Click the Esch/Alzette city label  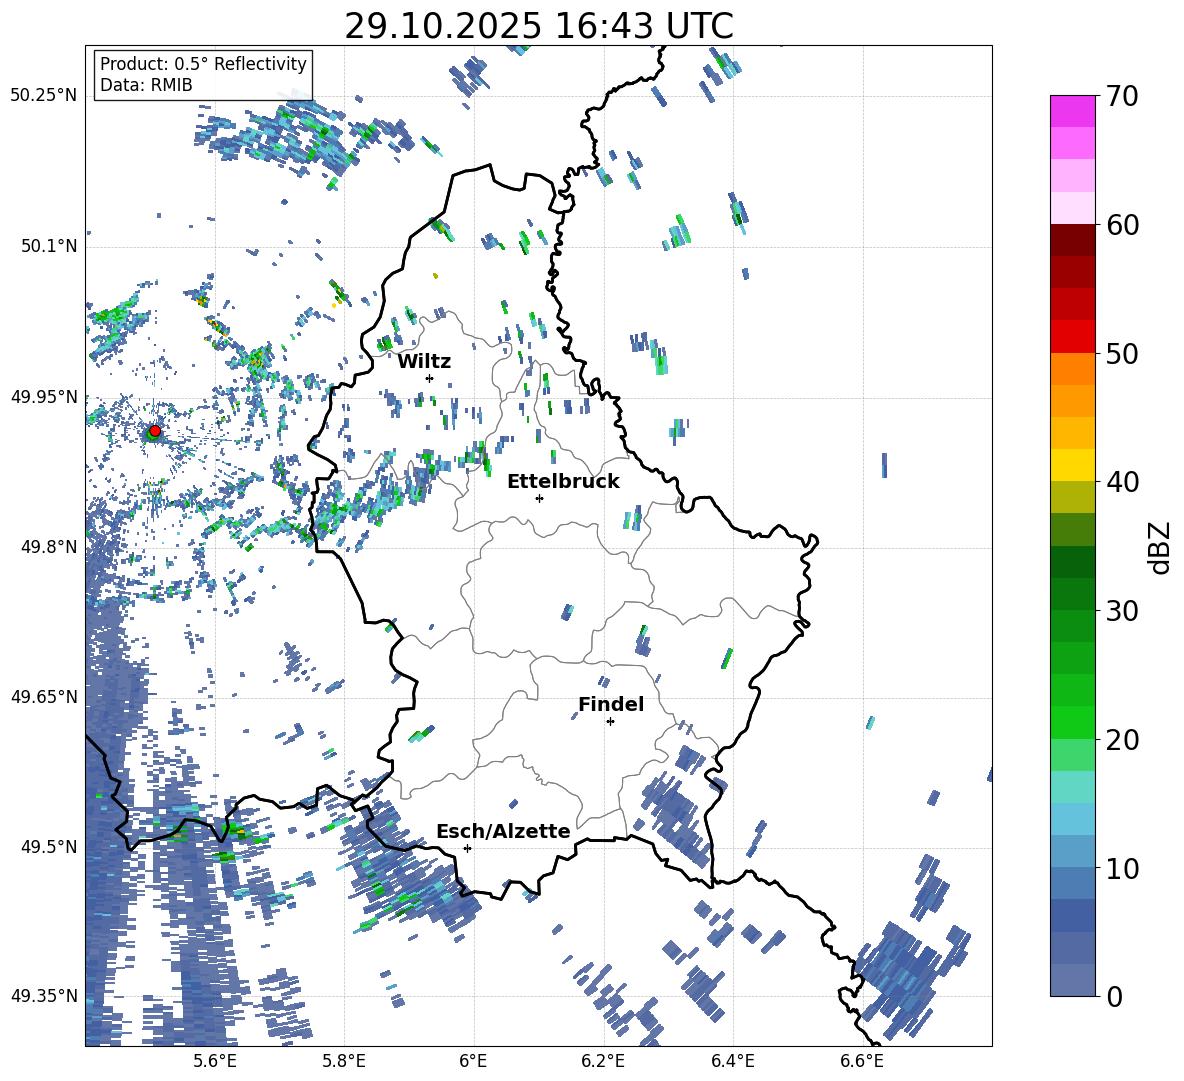click(503, 832)
